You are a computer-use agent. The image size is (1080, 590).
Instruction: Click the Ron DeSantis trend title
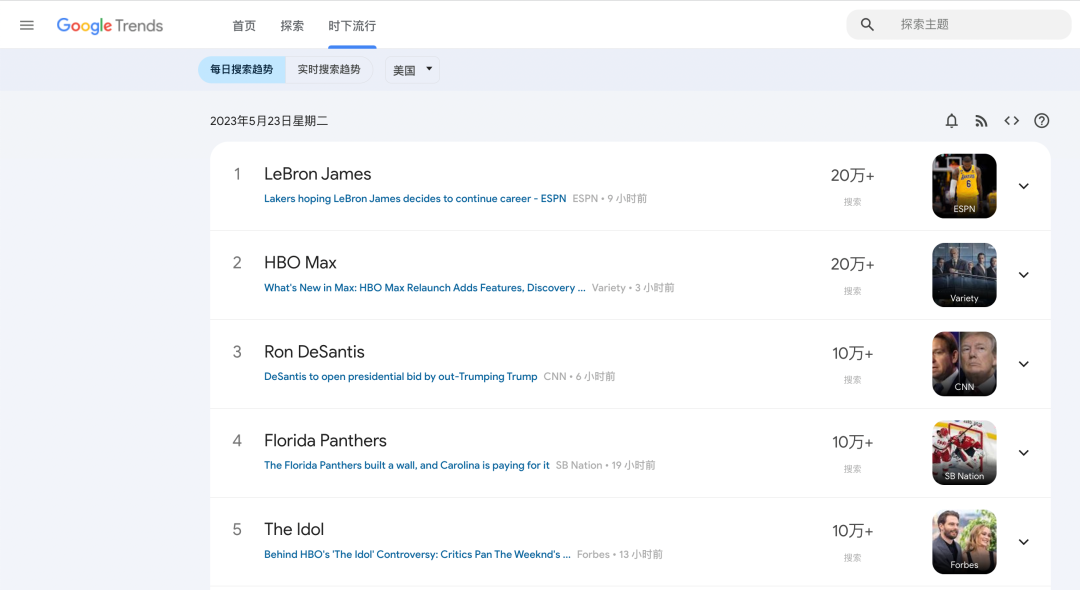pos(314,352)
